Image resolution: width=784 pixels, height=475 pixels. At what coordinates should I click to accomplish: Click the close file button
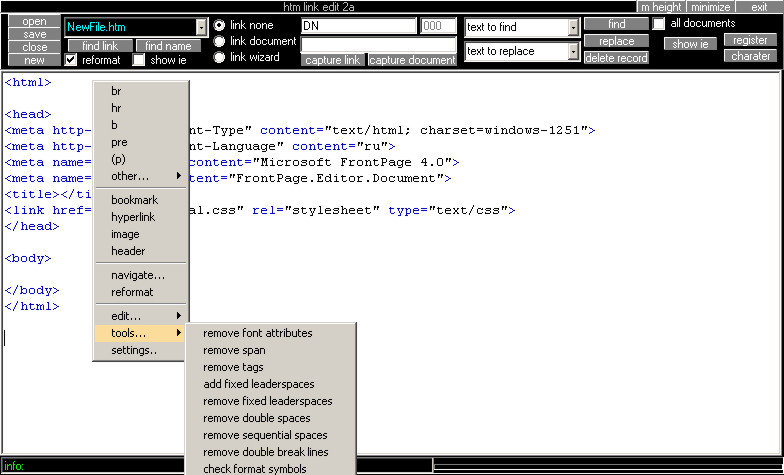34,47
